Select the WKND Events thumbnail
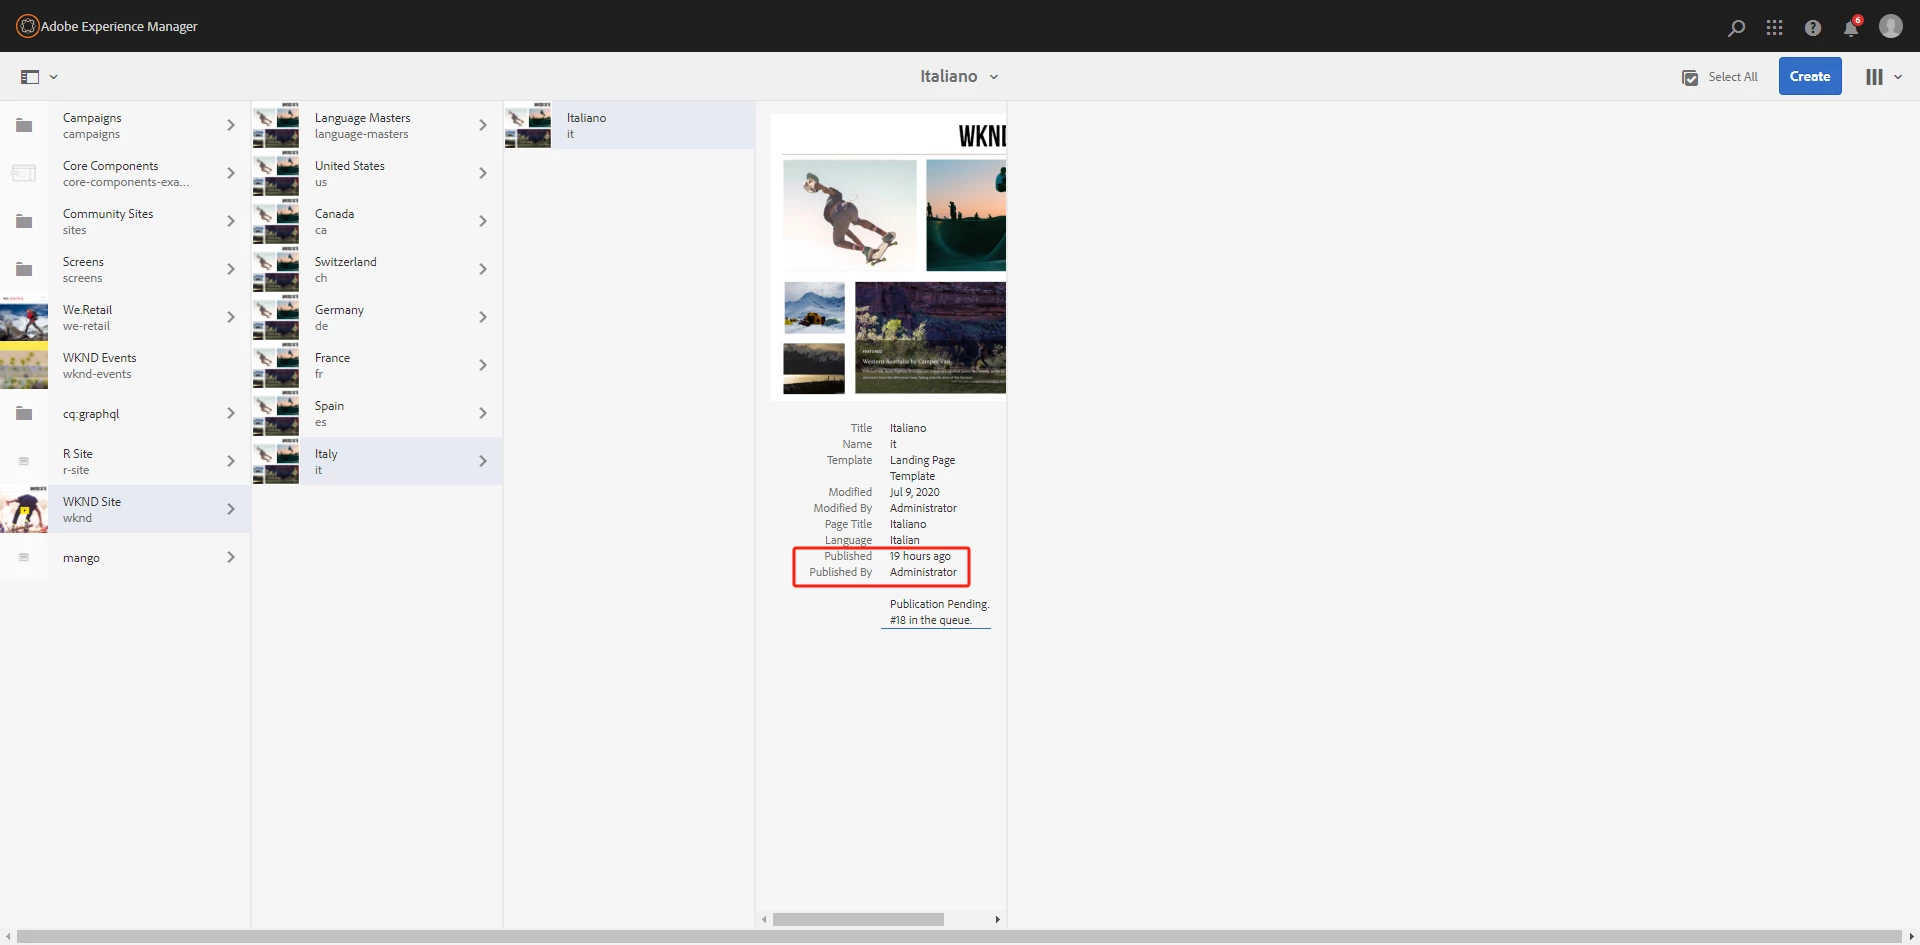This screenshot has height=945, width=1920. [x=24, y=365]
